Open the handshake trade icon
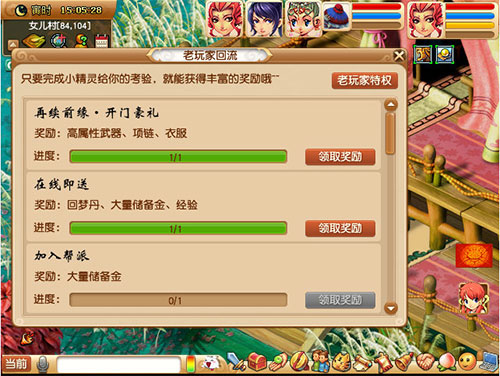 coord(425,362)
